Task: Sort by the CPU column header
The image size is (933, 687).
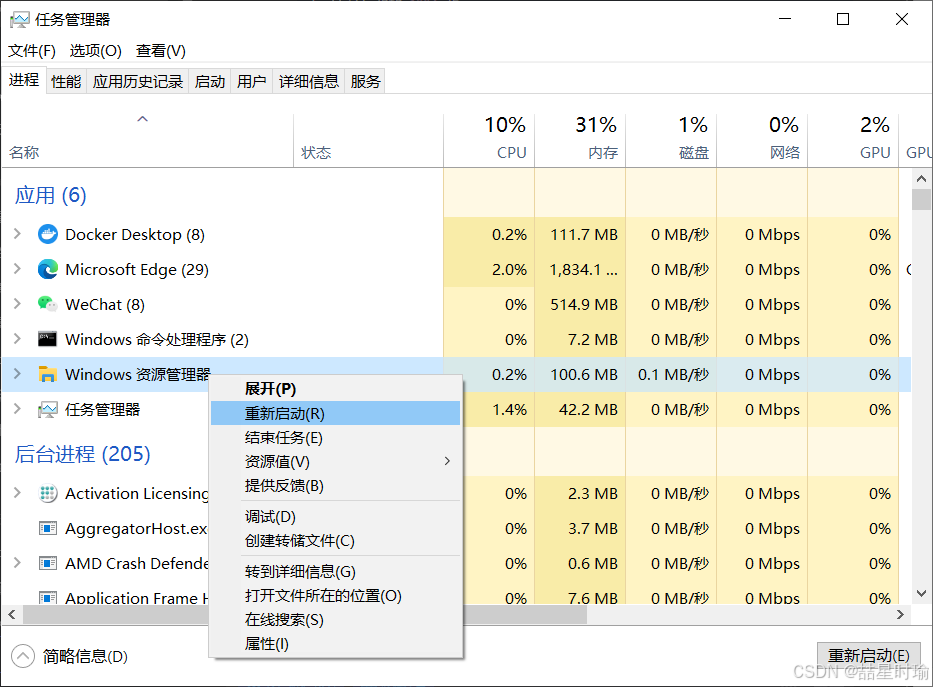Action: tap(489, 141)
